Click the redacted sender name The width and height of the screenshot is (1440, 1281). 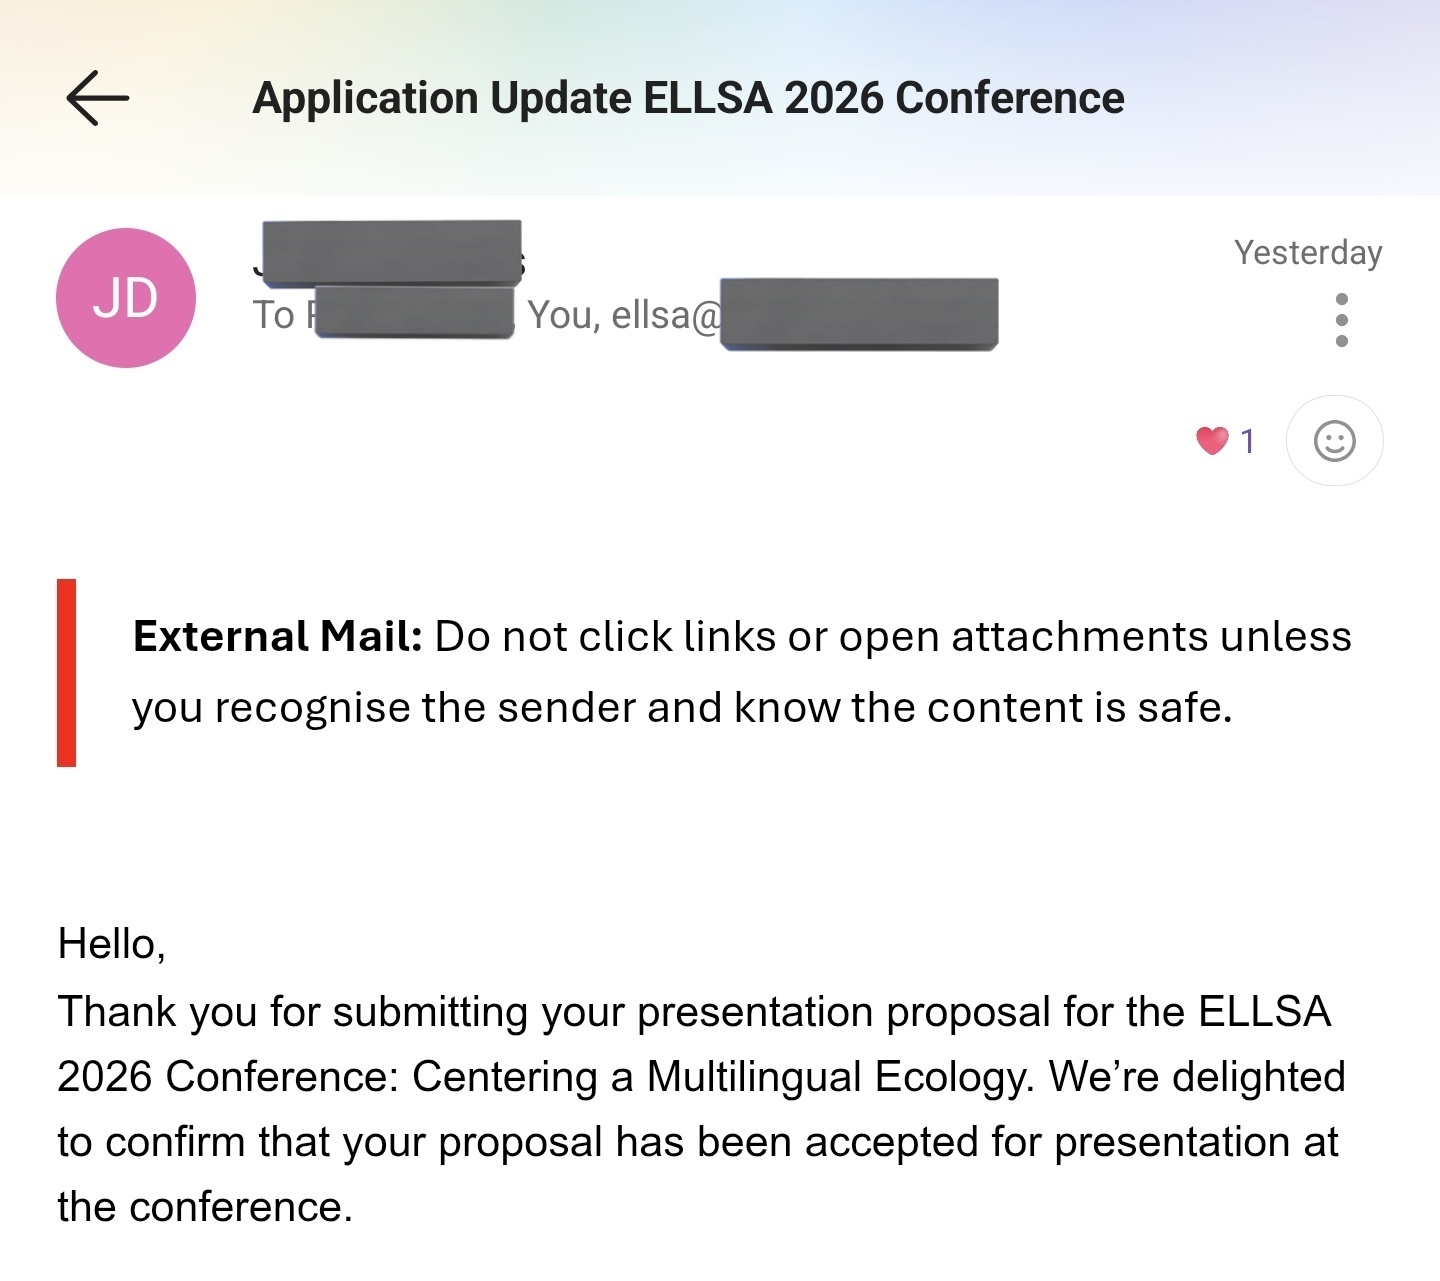391,252
